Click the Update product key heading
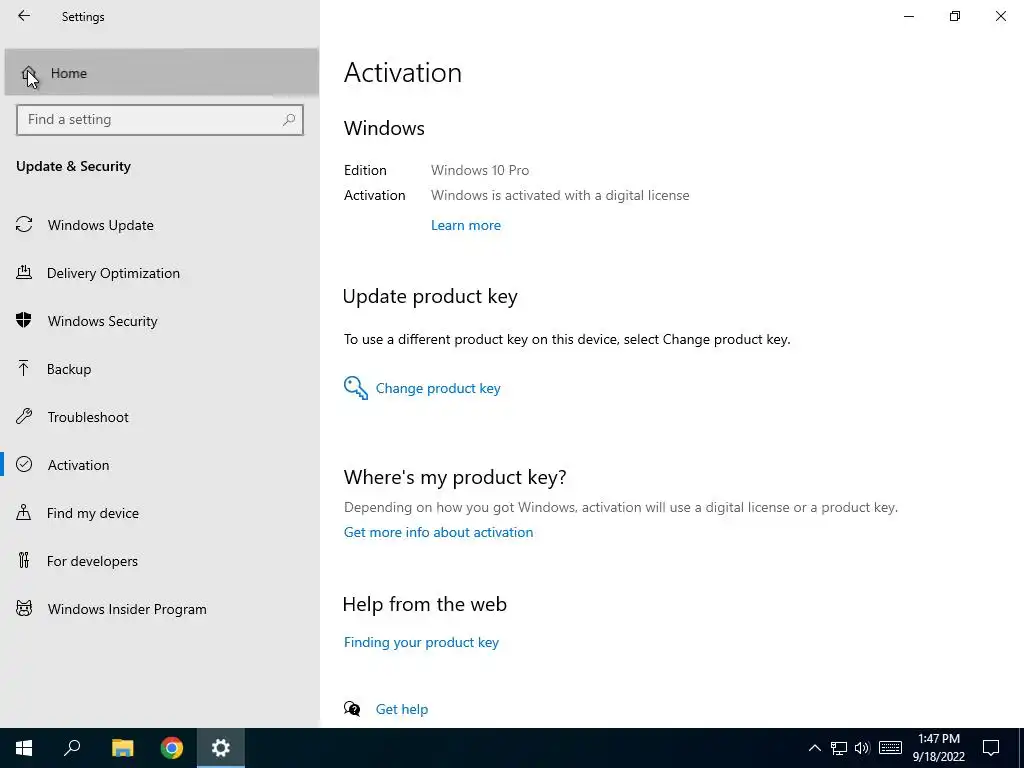 pos(430,296)
